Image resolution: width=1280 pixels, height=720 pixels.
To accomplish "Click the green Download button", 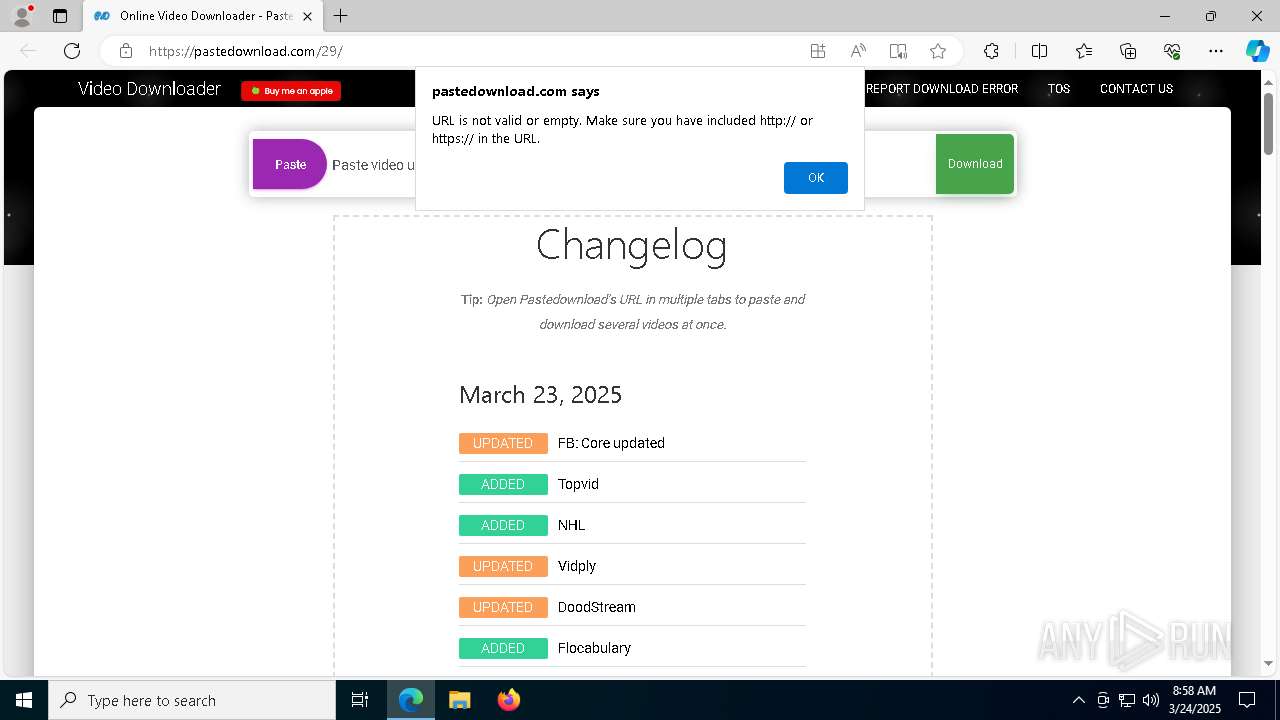I will (x=975, y=164).
